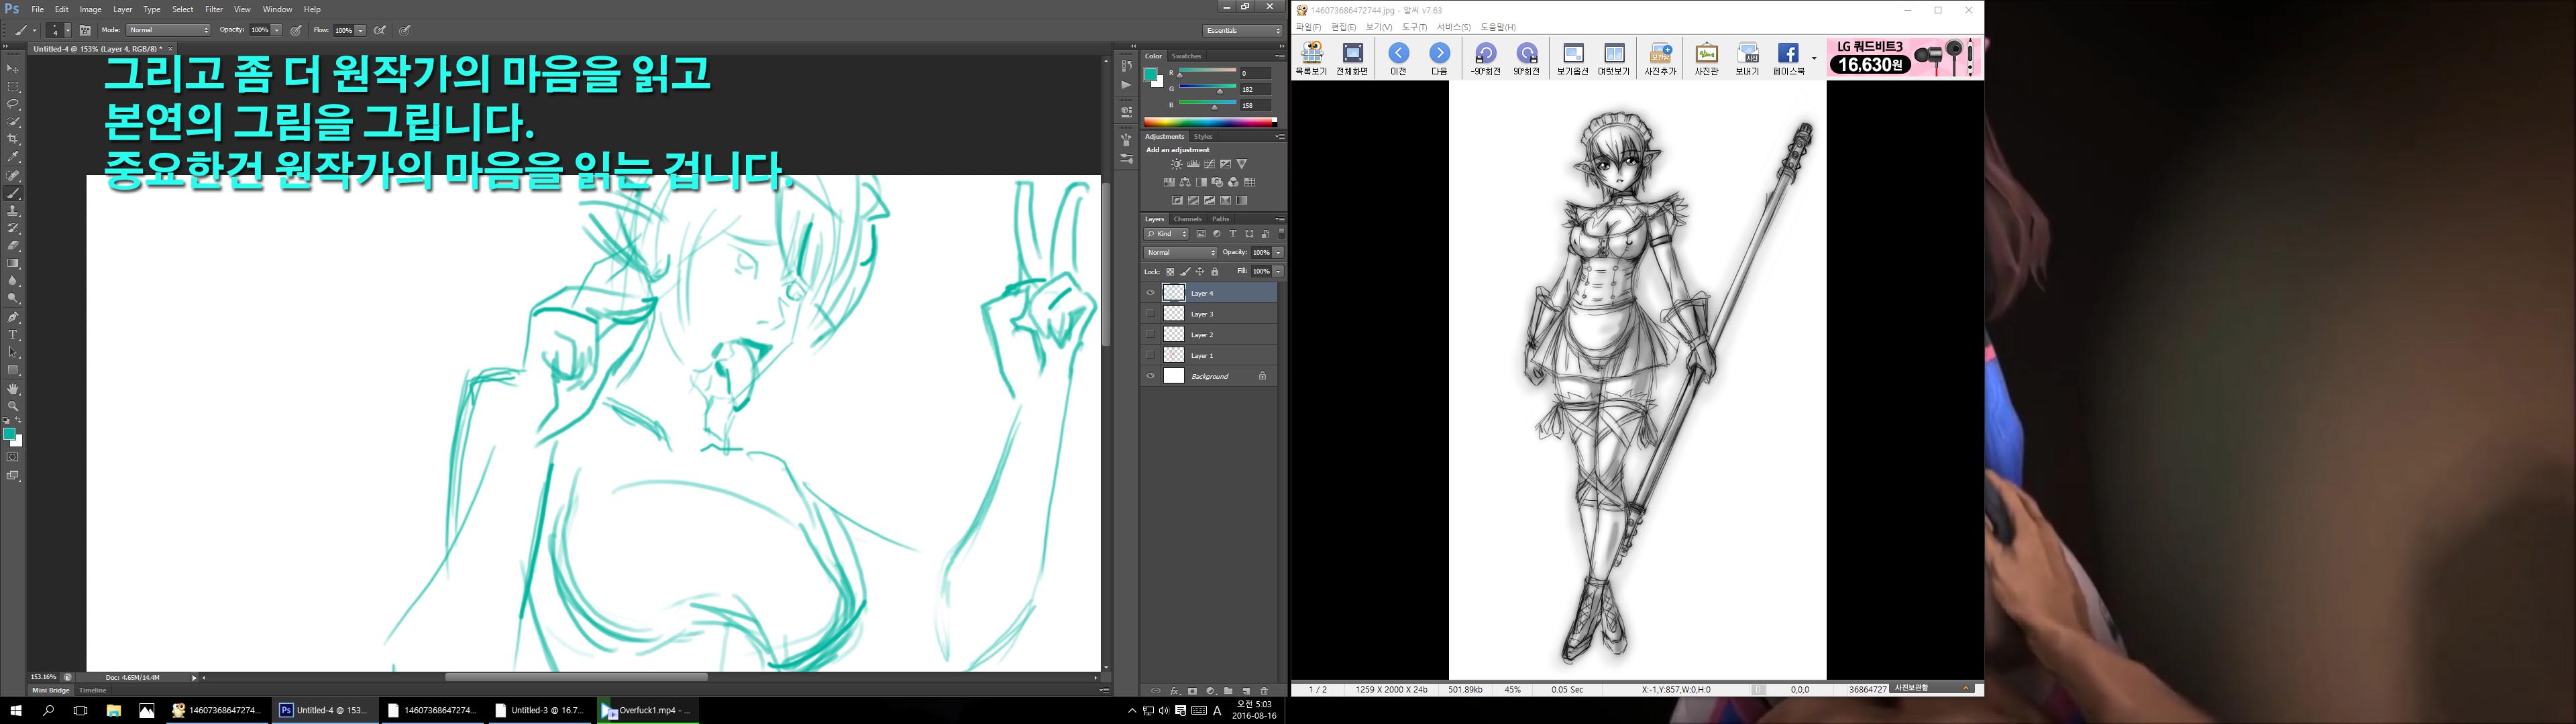Click the 사진관 button in 알씨
This screenshot has height=724, width=2576.
[x=1706, y=59]
